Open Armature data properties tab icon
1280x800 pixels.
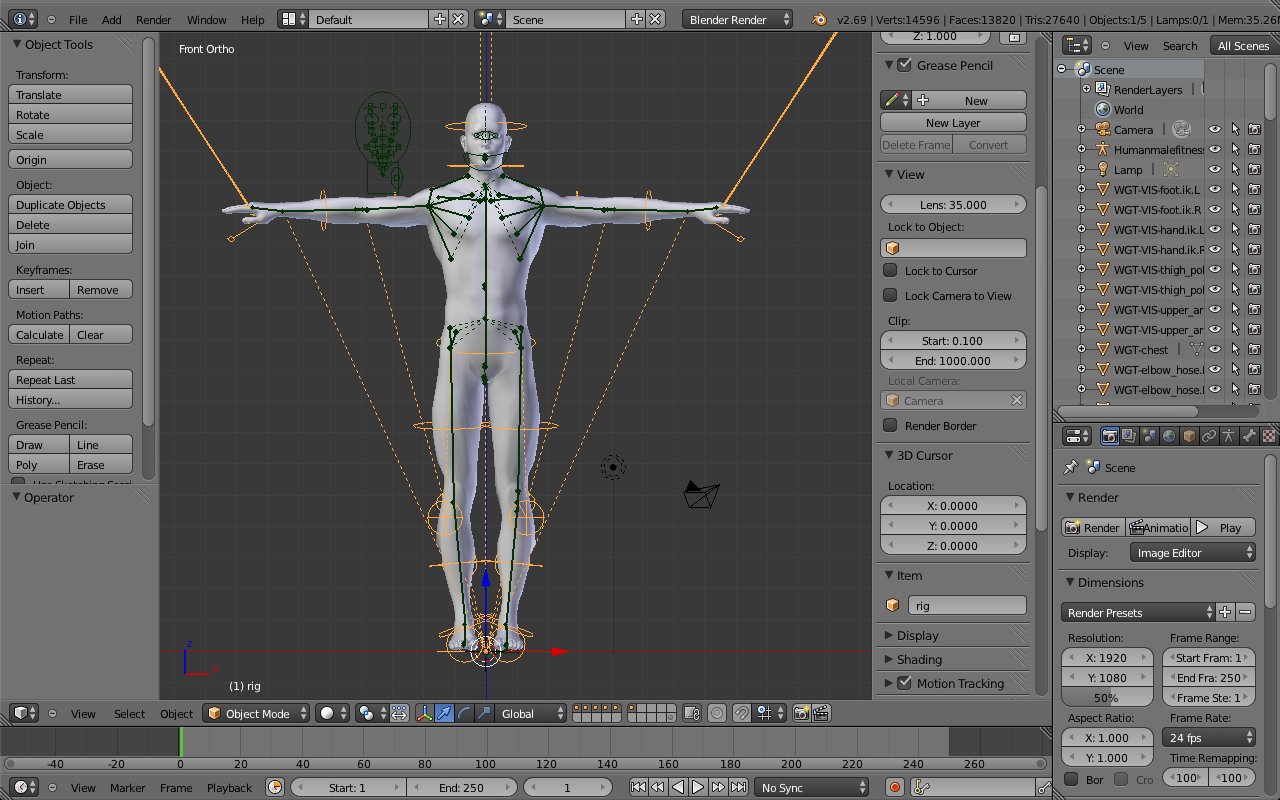(1229, 436)
